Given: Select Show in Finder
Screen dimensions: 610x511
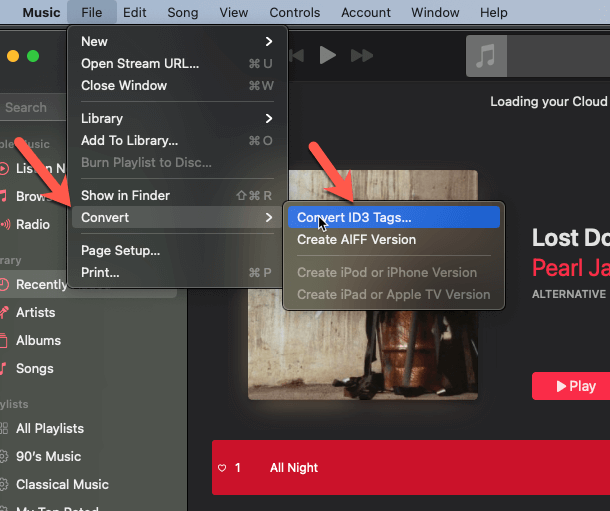Looking at the screenshot, I should click(x=177, y=195).
